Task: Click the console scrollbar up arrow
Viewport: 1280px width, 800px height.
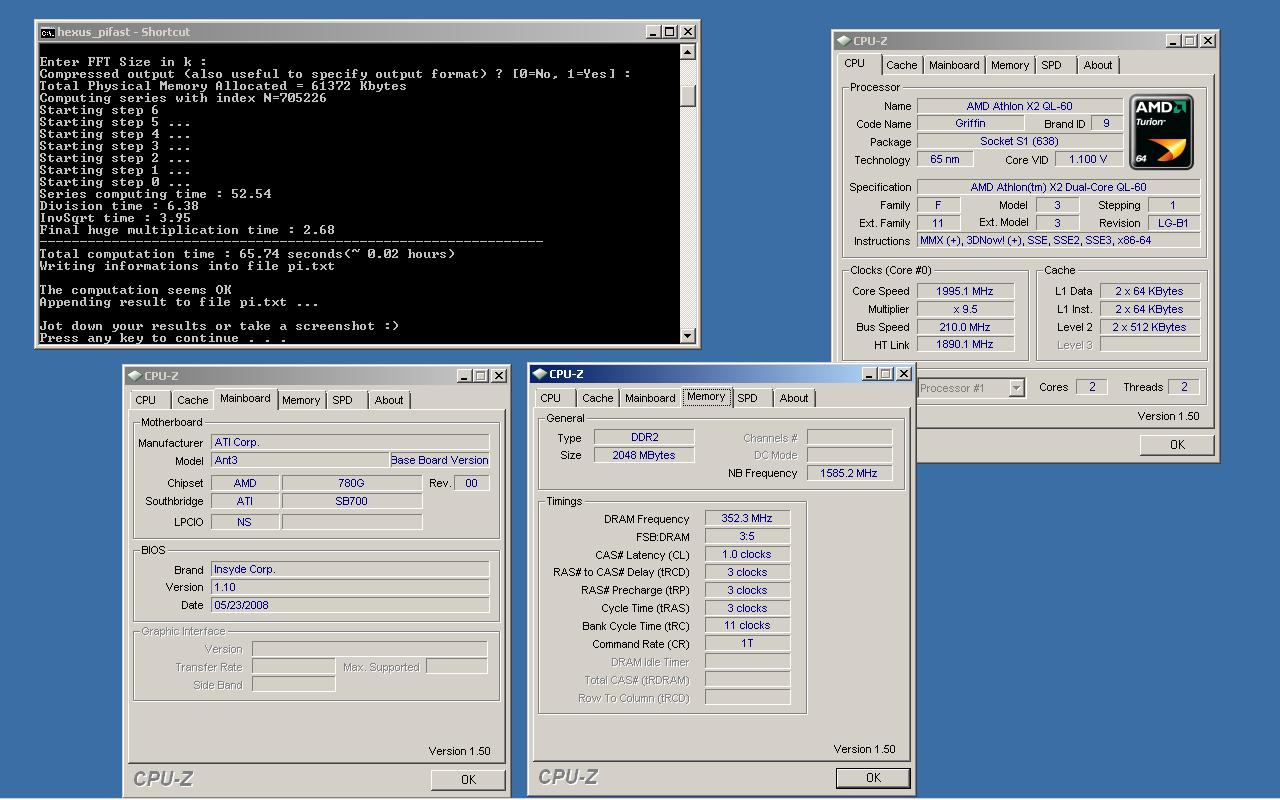Action: point(687,52)
